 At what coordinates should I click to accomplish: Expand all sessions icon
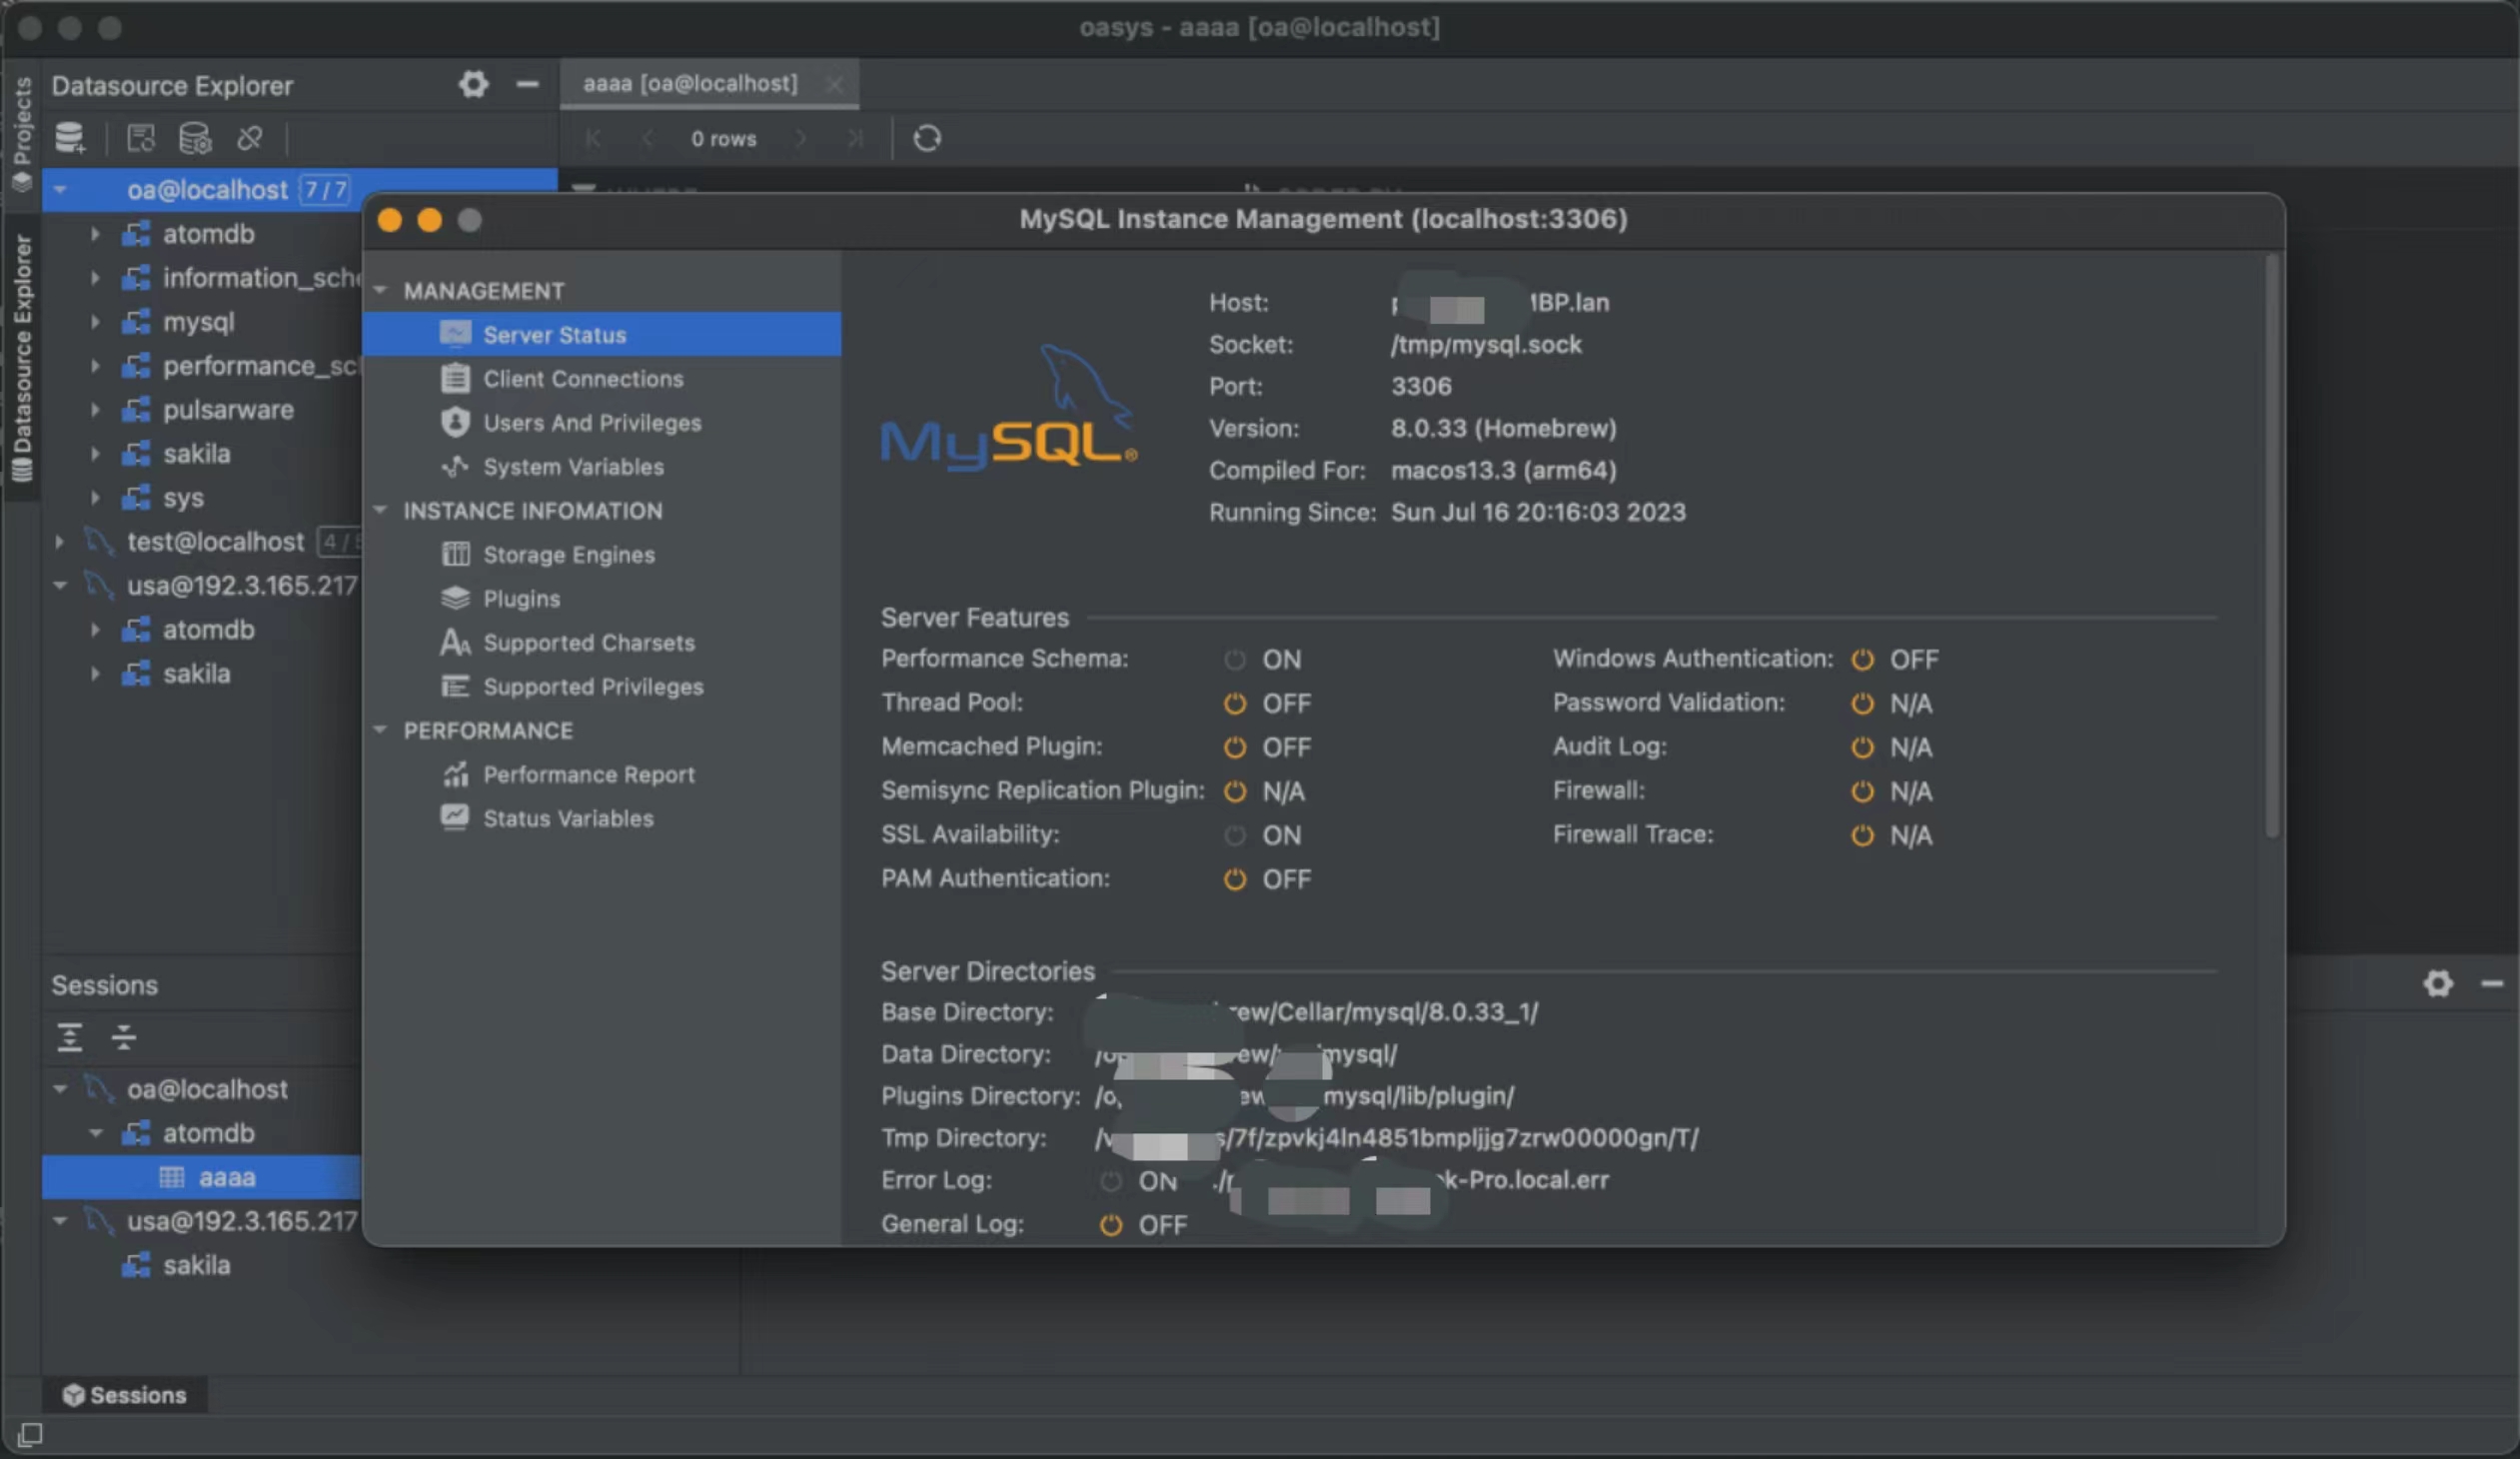click(x=69, y=1037)
